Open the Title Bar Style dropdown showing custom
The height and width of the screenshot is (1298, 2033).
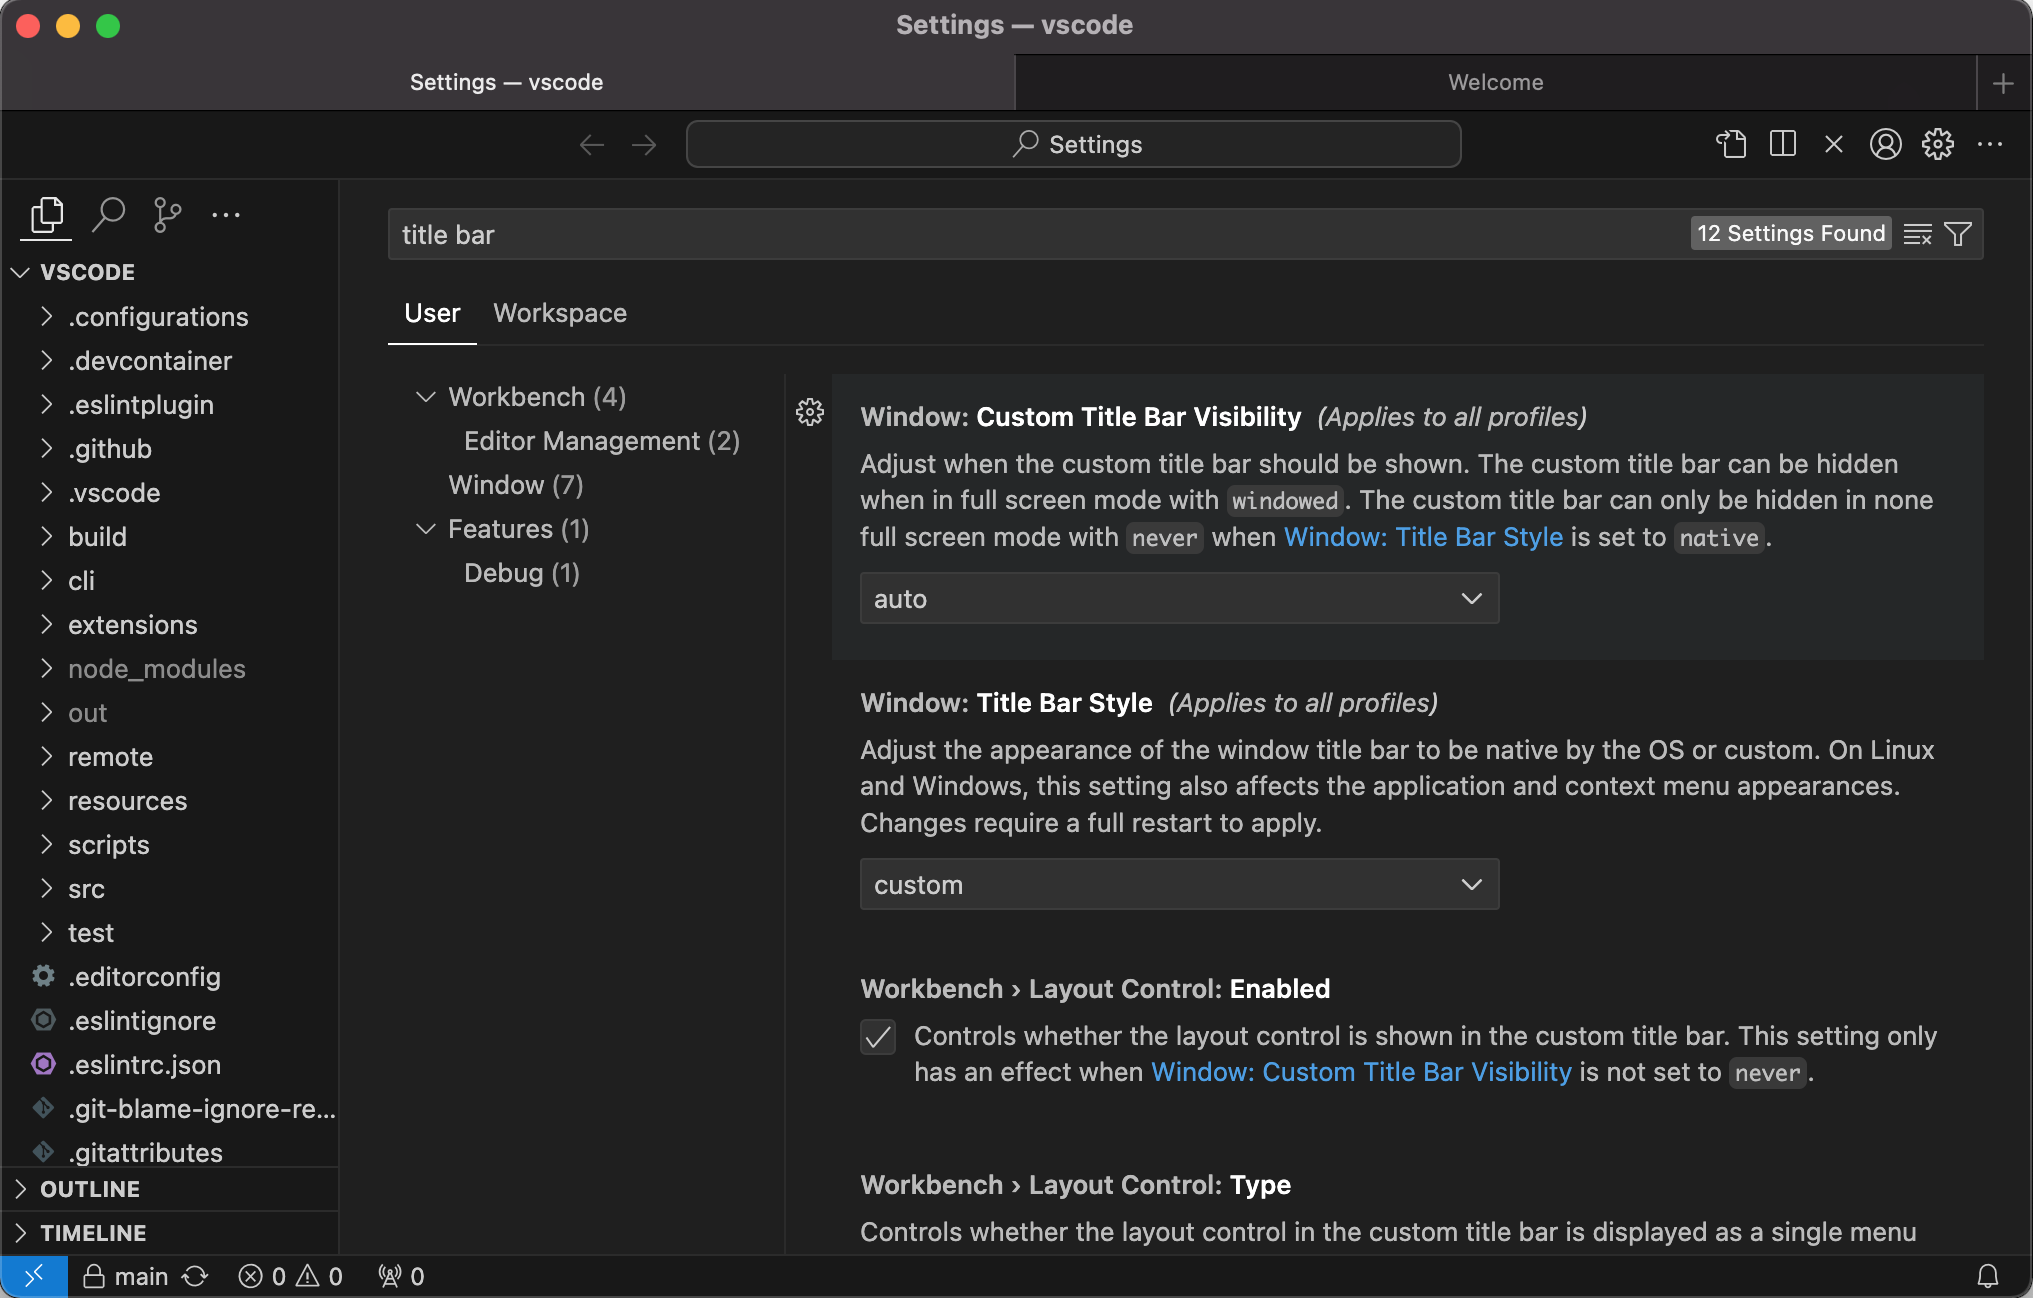[x=1179, y=884]
